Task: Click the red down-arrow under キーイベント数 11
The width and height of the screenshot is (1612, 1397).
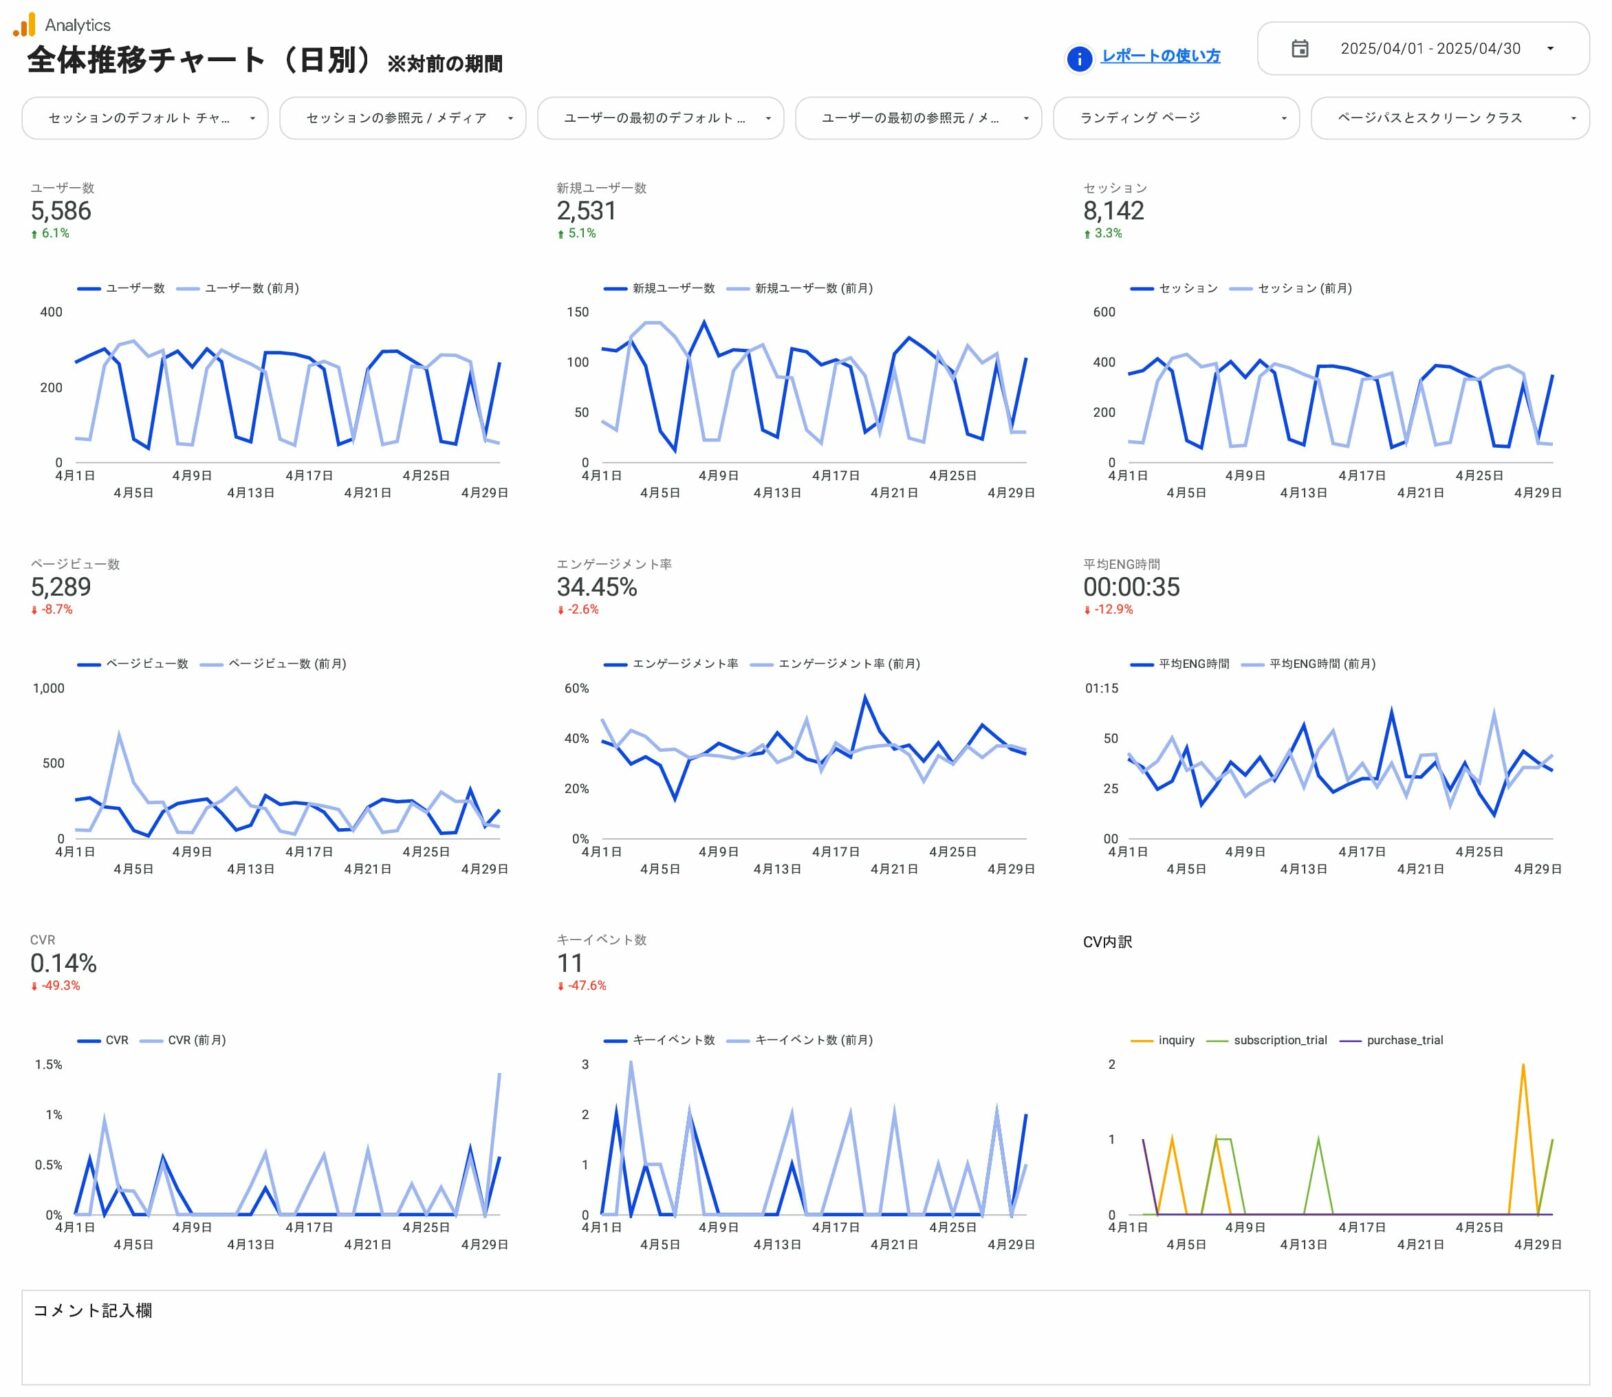Action: (561, 986)
